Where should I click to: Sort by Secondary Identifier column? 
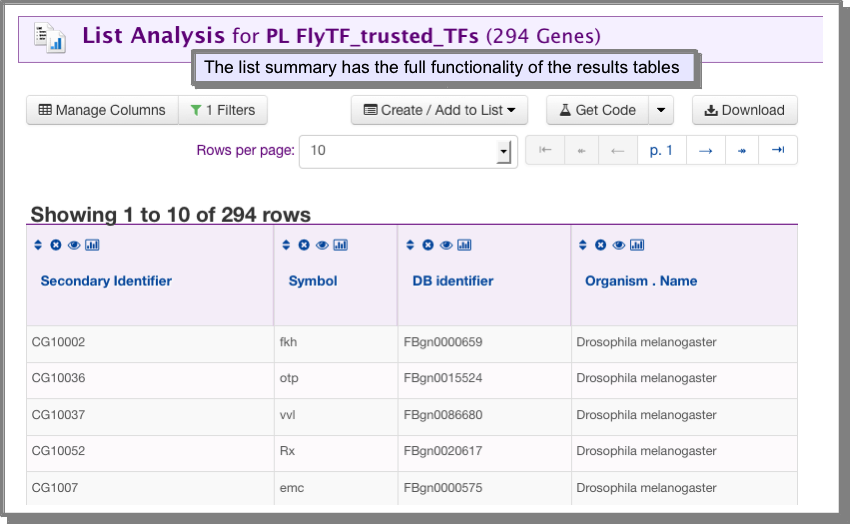38,245
